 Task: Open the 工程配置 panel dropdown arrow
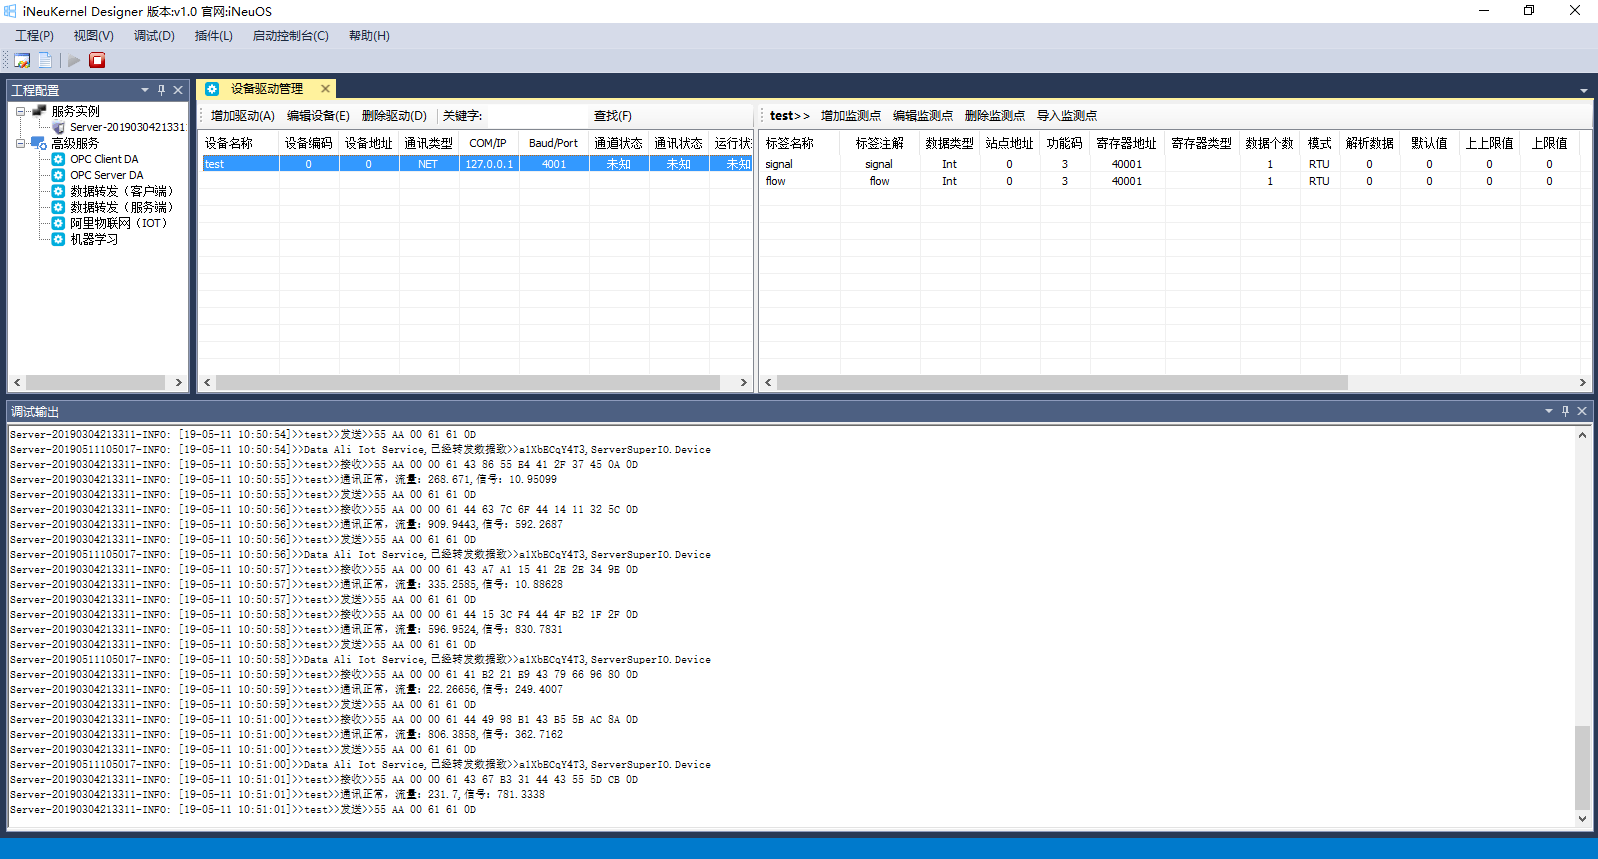(145, 90)
